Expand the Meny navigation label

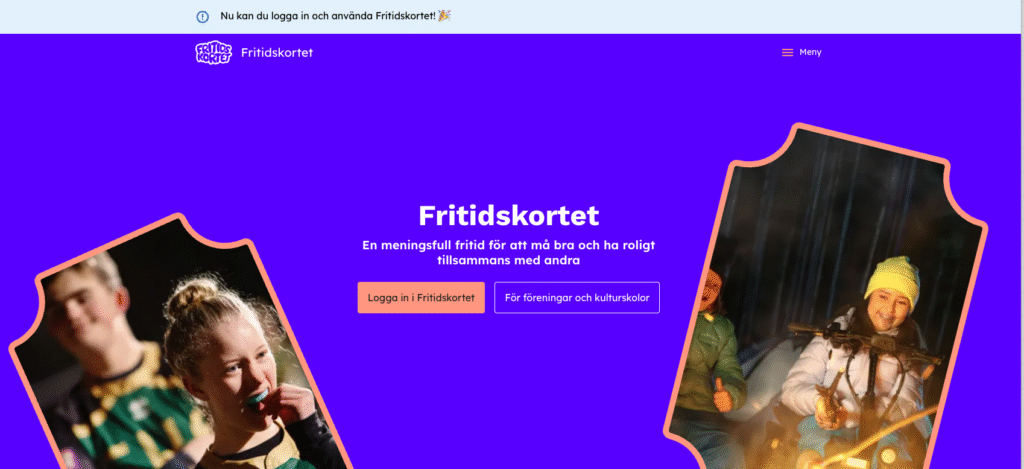click(x=810, y=52)
